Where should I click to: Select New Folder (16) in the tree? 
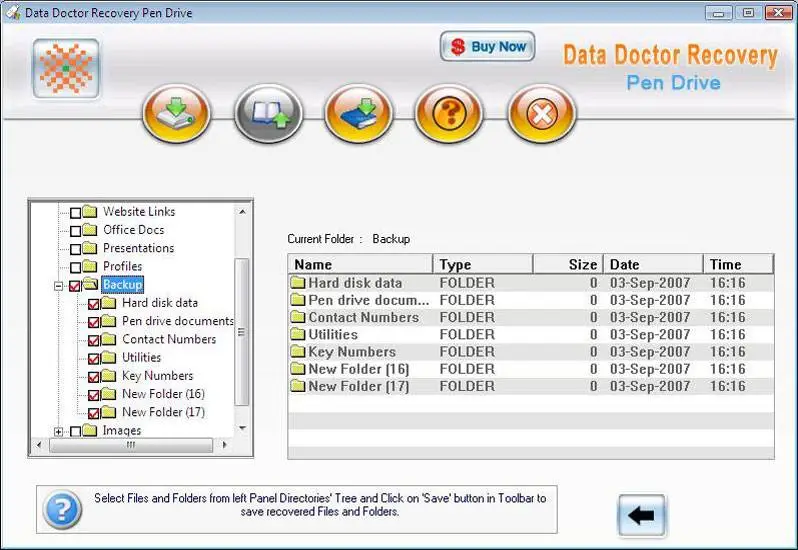(x=163, y=394)
